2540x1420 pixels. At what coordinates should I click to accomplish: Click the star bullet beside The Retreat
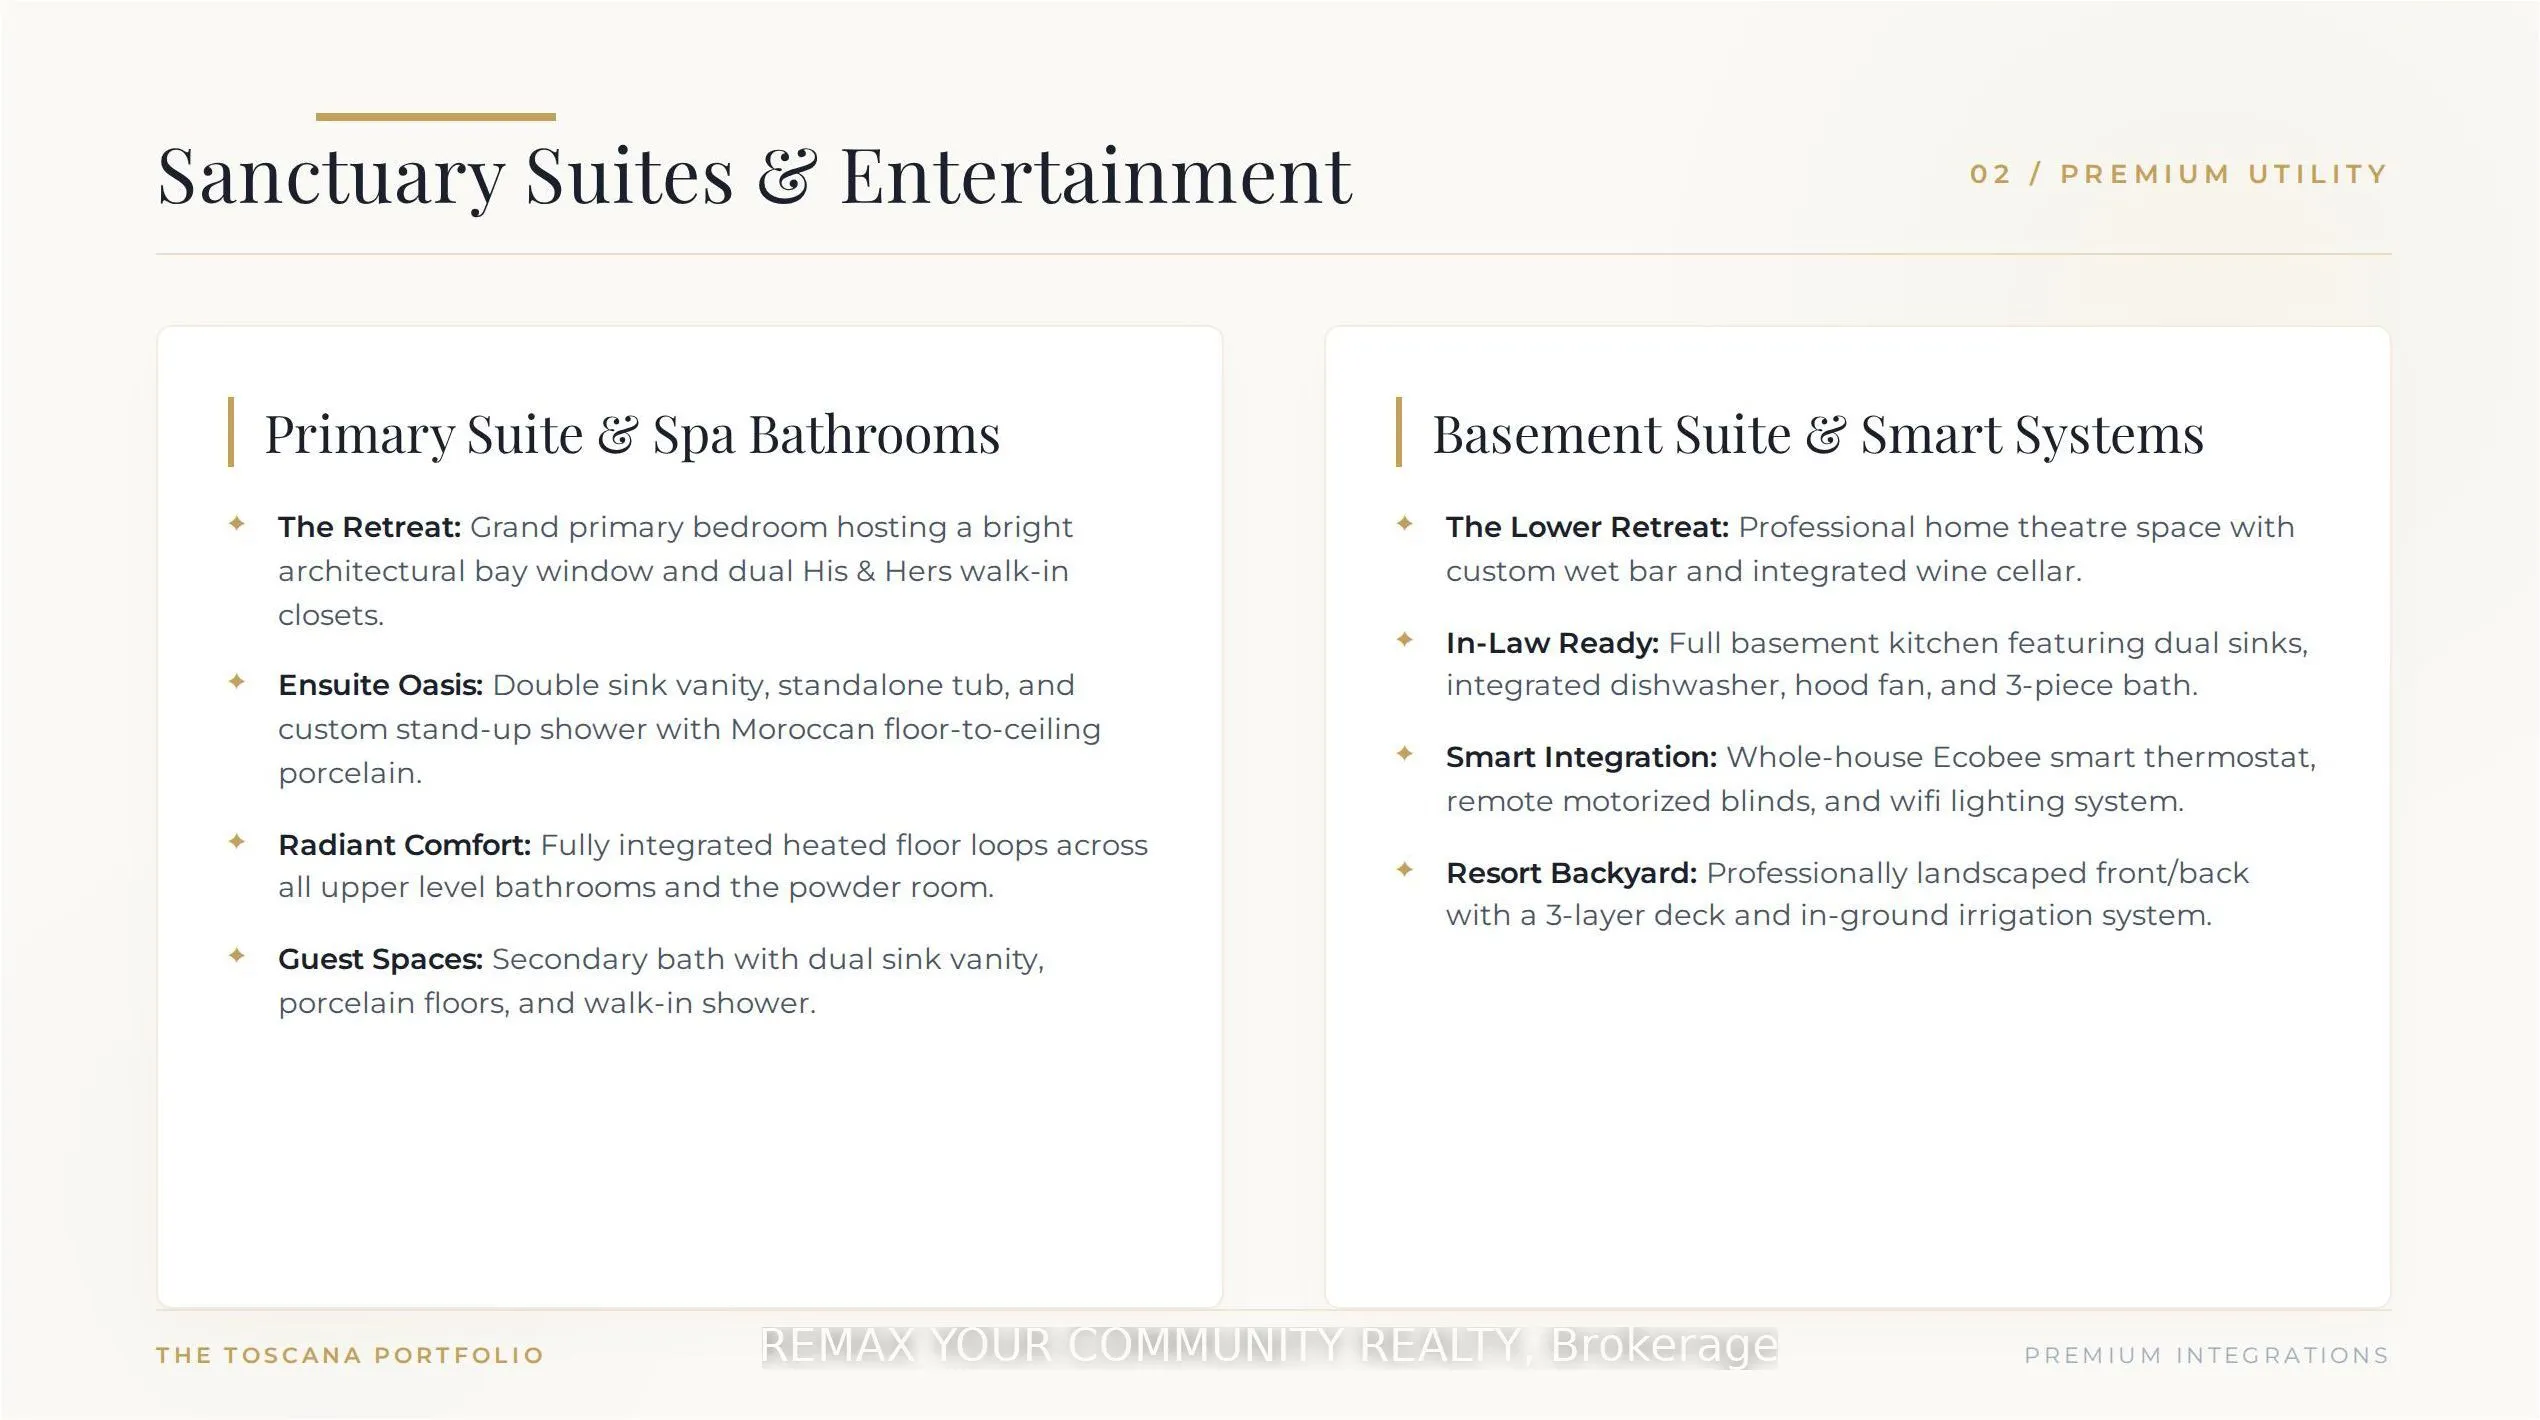pos(237,523)
